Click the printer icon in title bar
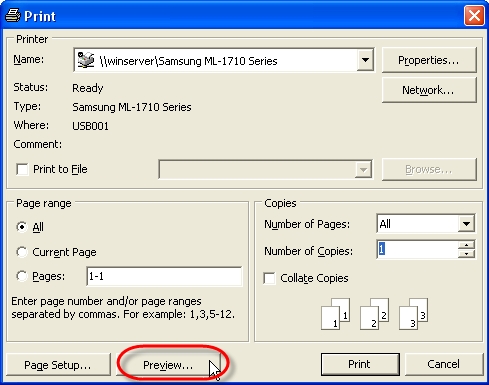489x385 pixels. (x=13, y=15)
